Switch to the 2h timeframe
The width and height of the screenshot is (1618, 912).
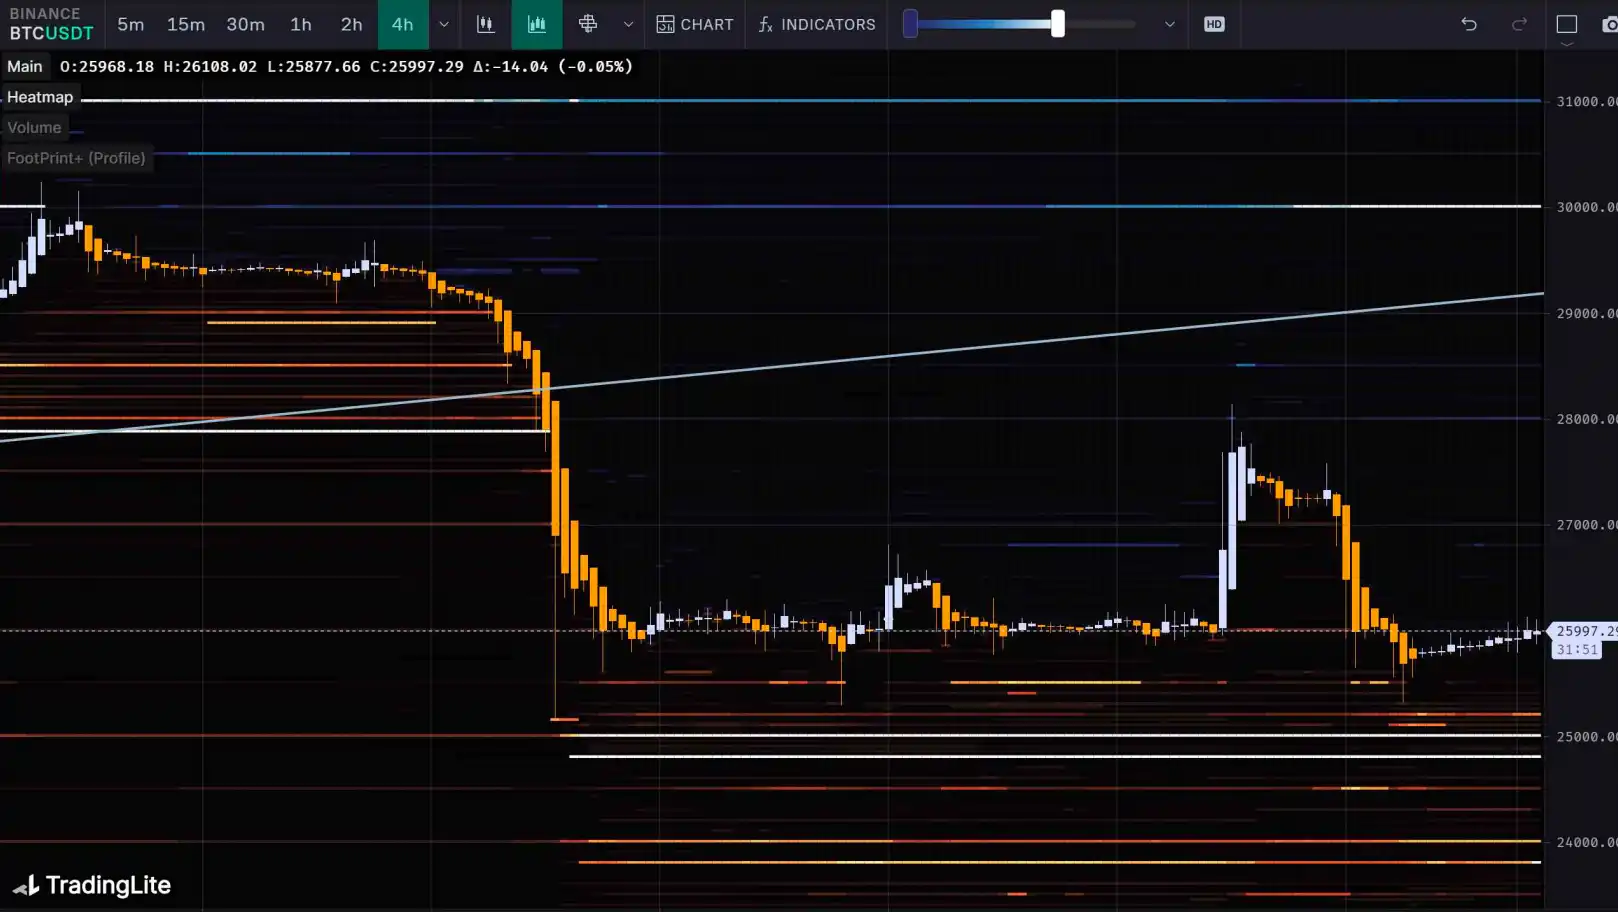352,24
